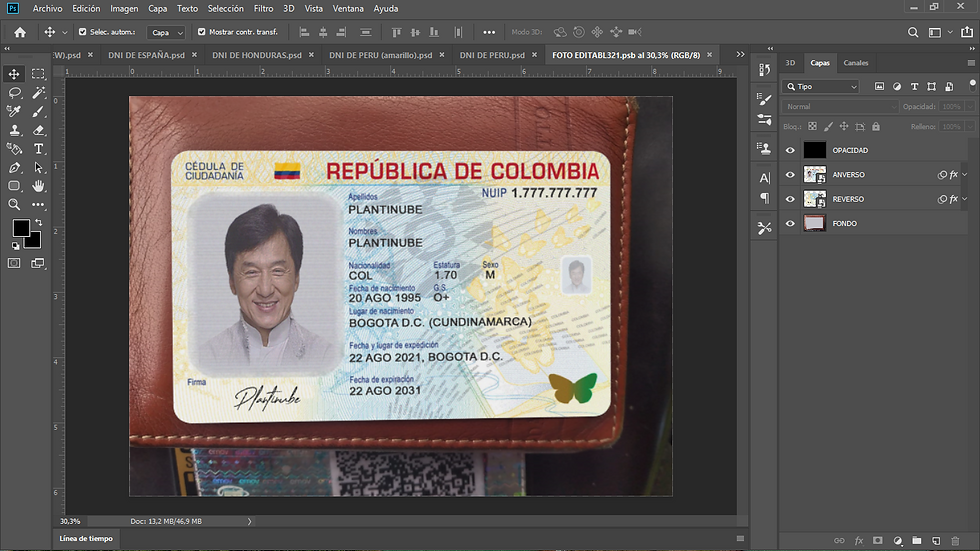Hide the OPACIDAD layer

tap(790, 150)
